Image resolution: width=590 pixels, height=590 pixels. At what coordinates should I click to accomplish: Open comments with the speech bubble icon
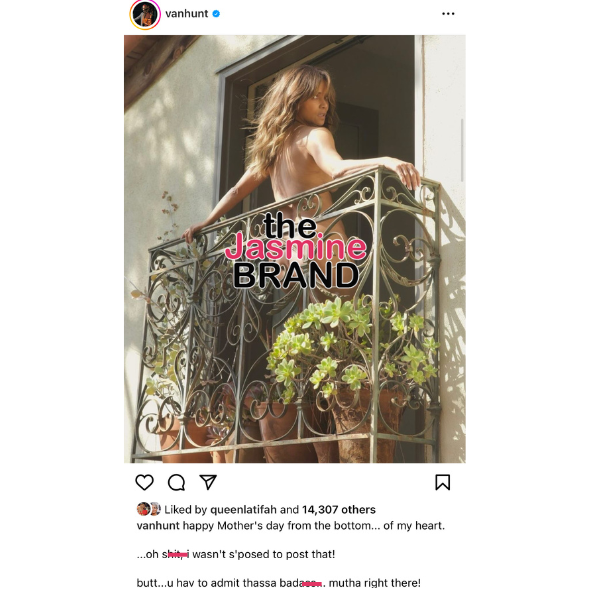(x=176, y=482)
